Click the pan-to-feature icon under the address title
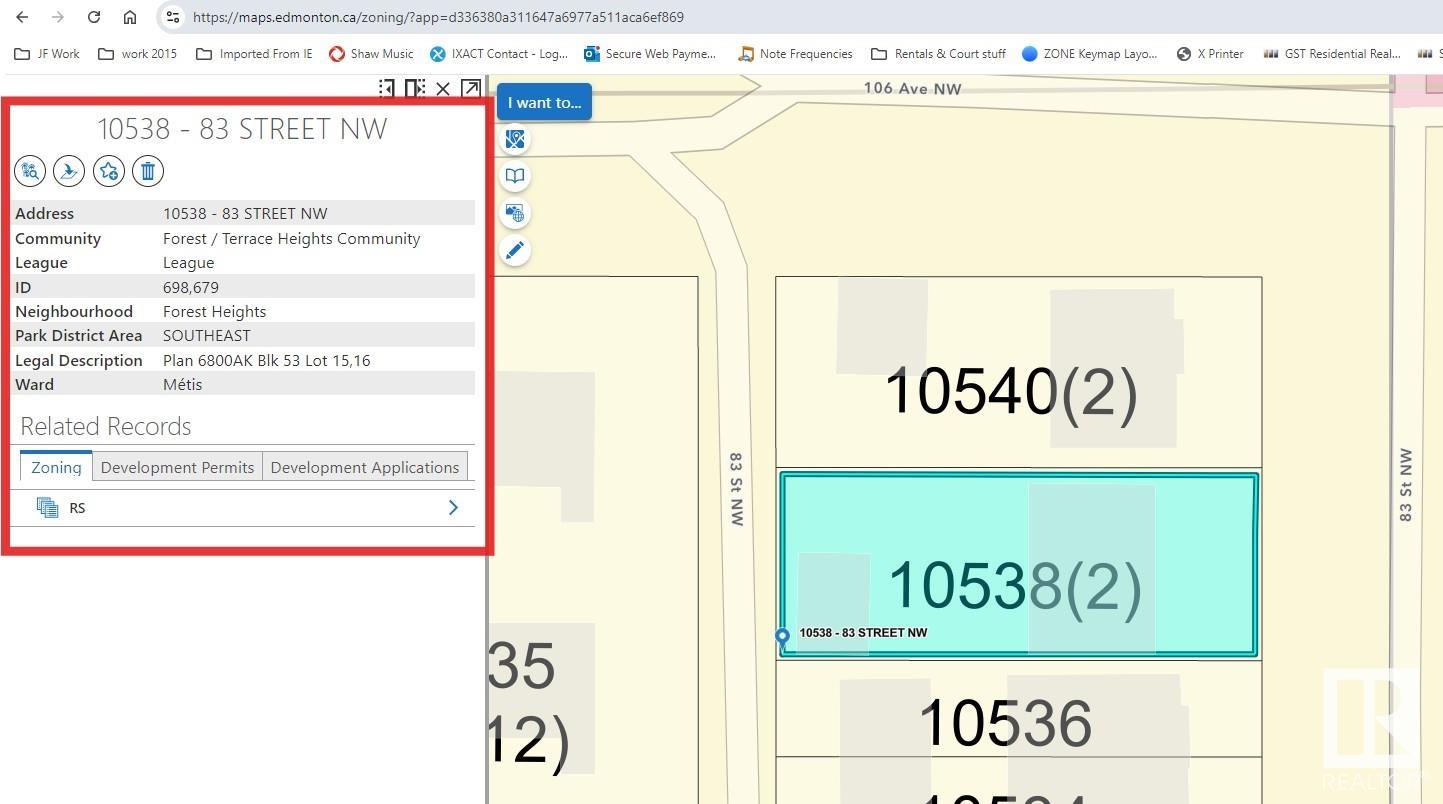1443x804 pixels. tap(69, 171)
